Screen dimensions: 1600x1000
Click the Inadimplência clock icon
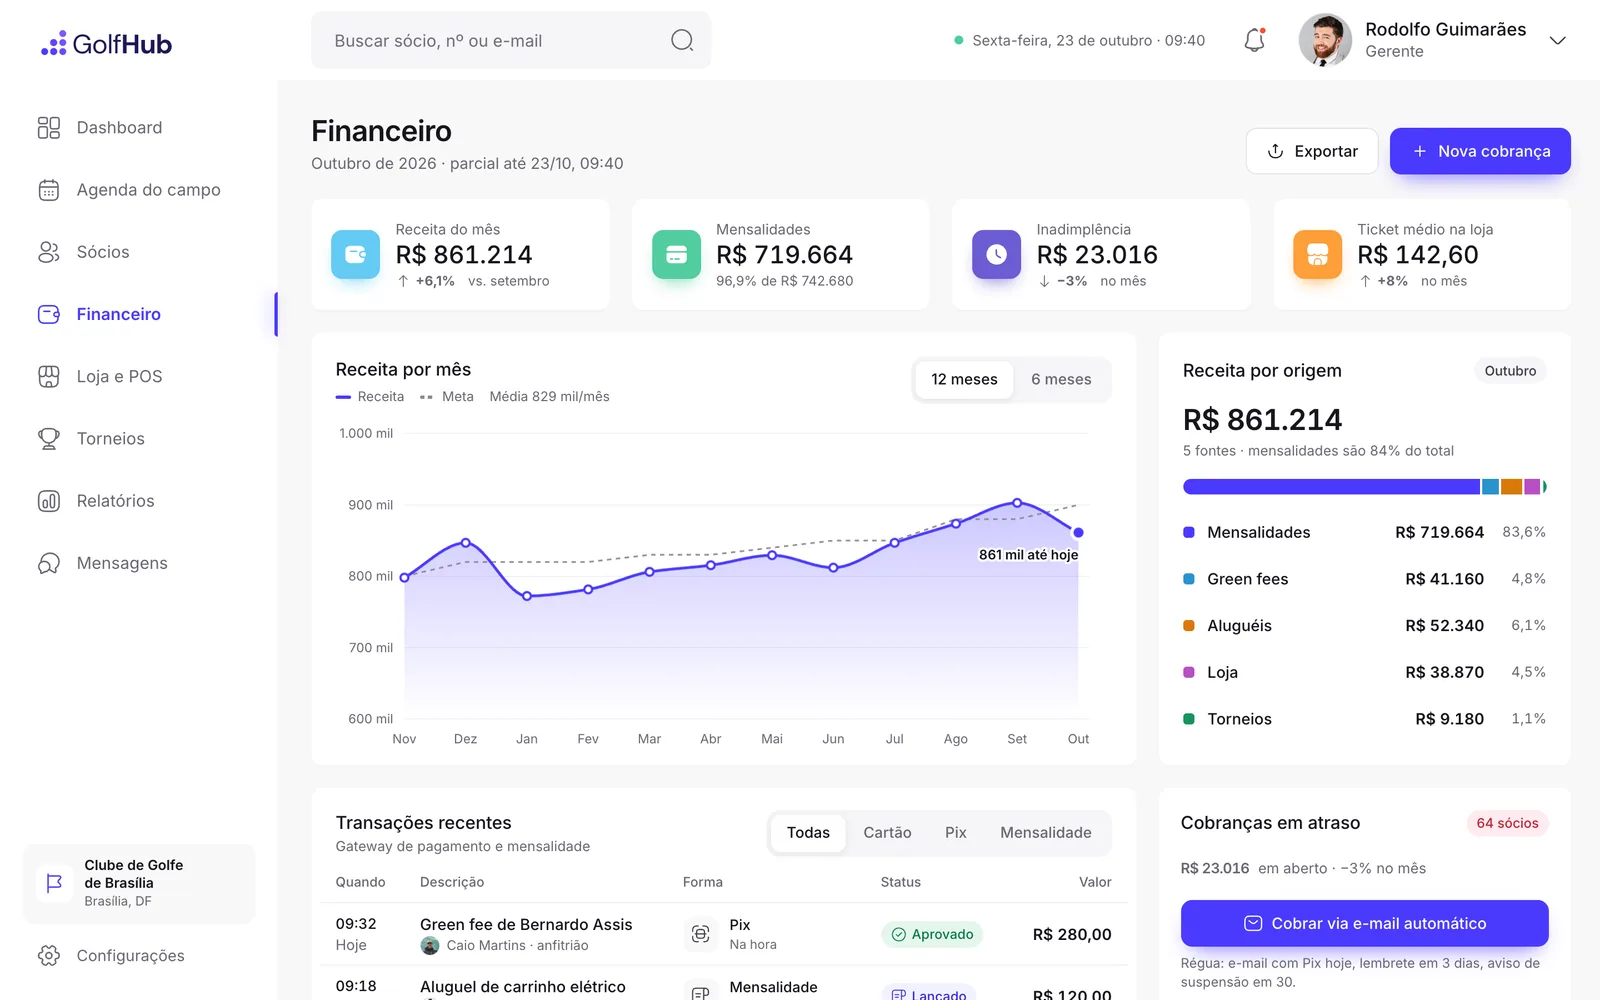pyautogui.click(x=996, y=254)
